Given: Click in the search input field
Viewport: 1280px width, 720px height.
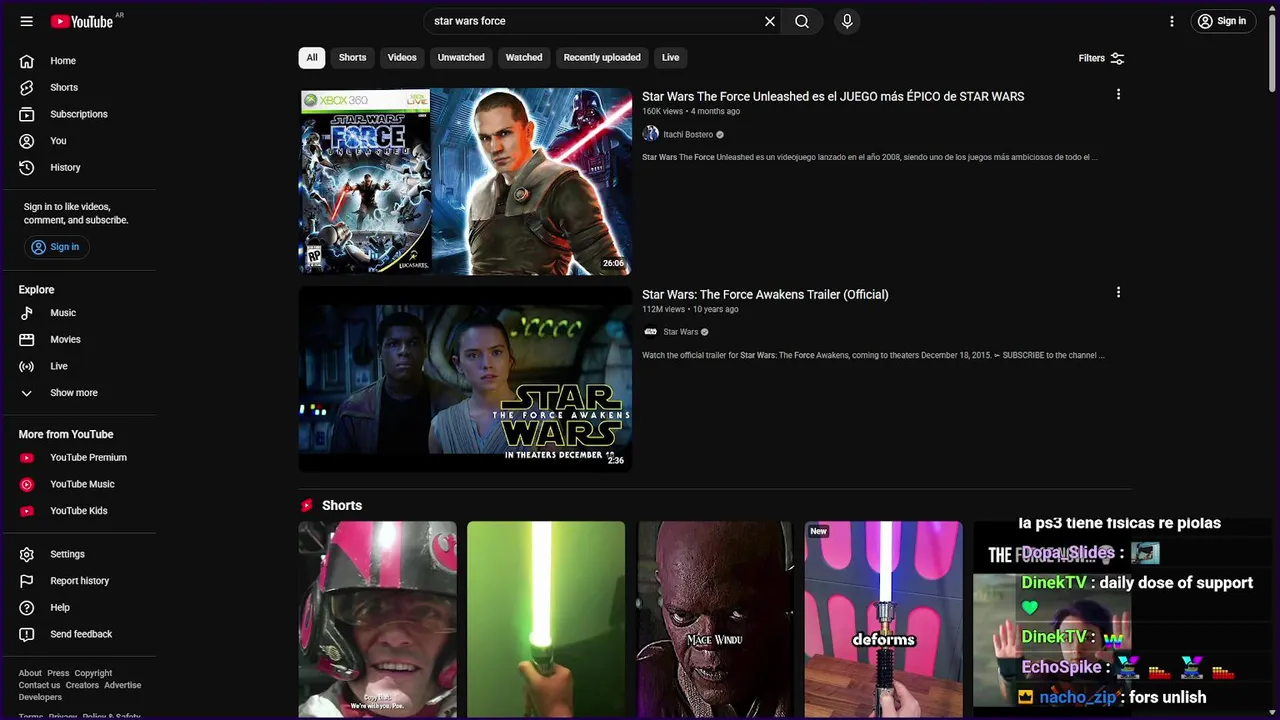Looking at the screenshot, I should [x=593, y=21].
